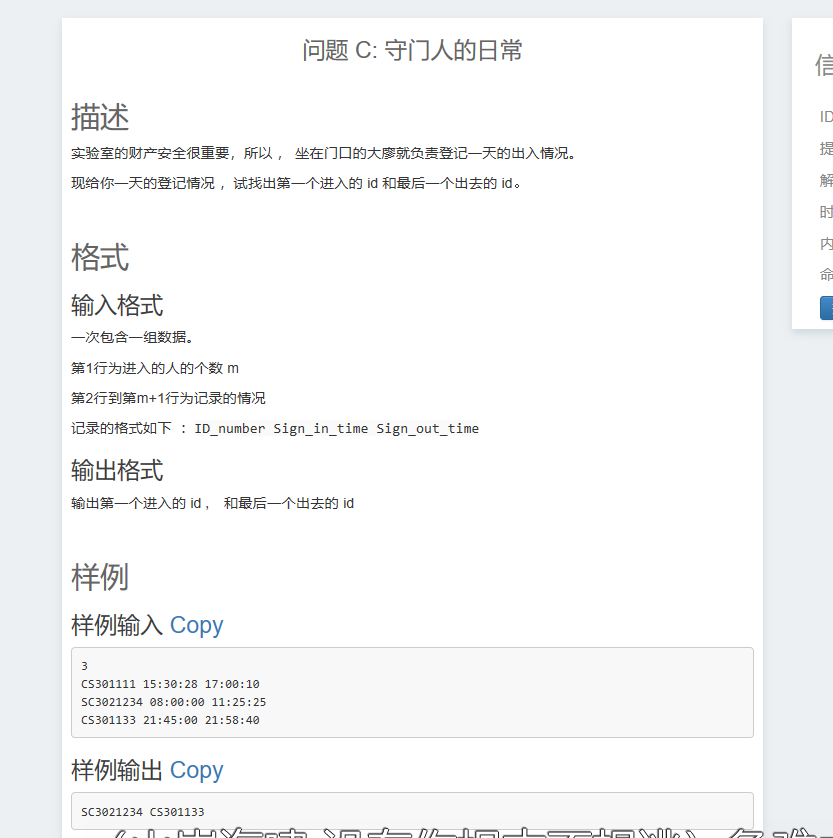Click the line 一次包含一组数据。
Screen dimensions: 833x838
[132, 337]
